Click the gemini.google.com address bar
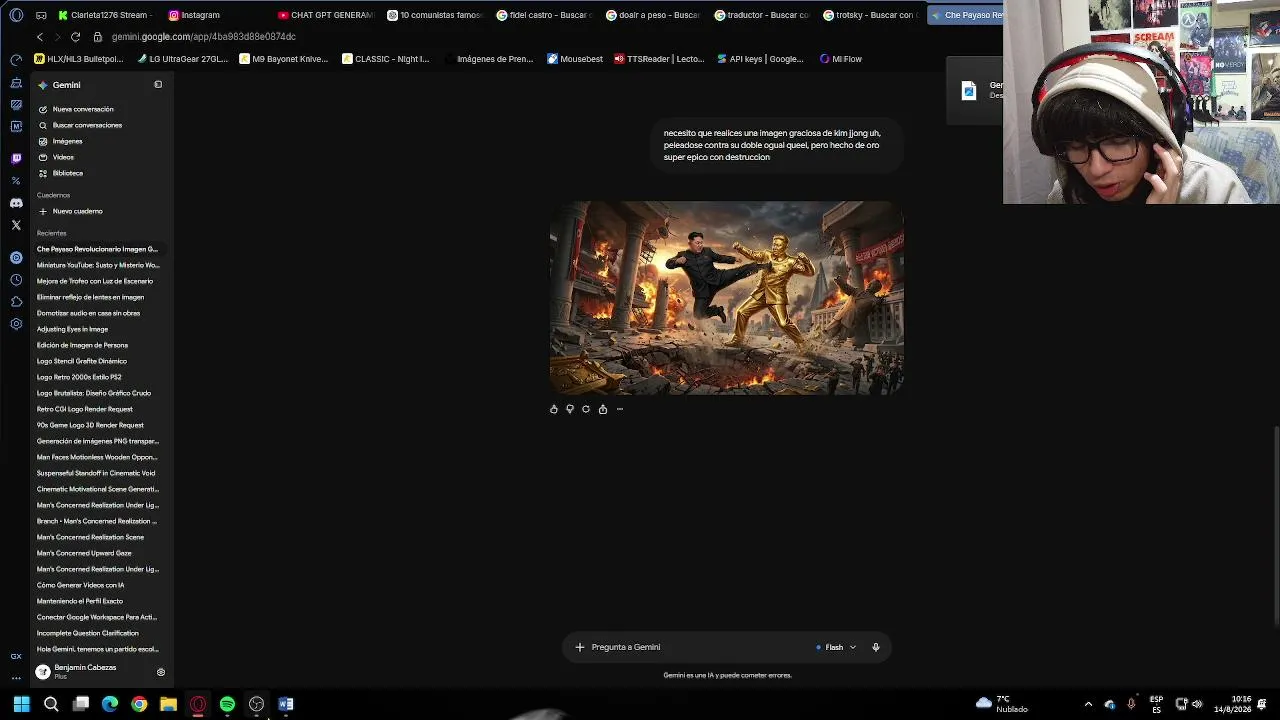The height and width of the screenshot is (720, 1280). (203, 37)
